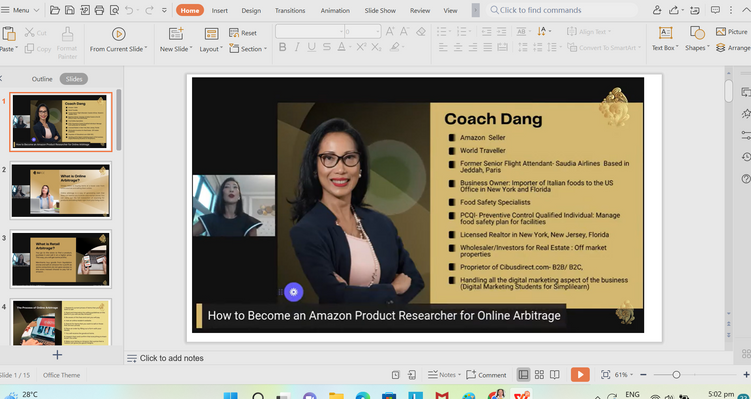
Task: Click the Picture insert icon
Action: click(721, 32)
